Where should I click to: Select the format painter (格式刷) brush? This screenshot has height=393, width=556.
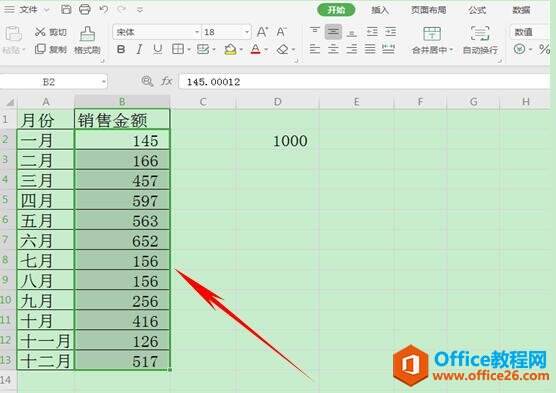[87, 40]
